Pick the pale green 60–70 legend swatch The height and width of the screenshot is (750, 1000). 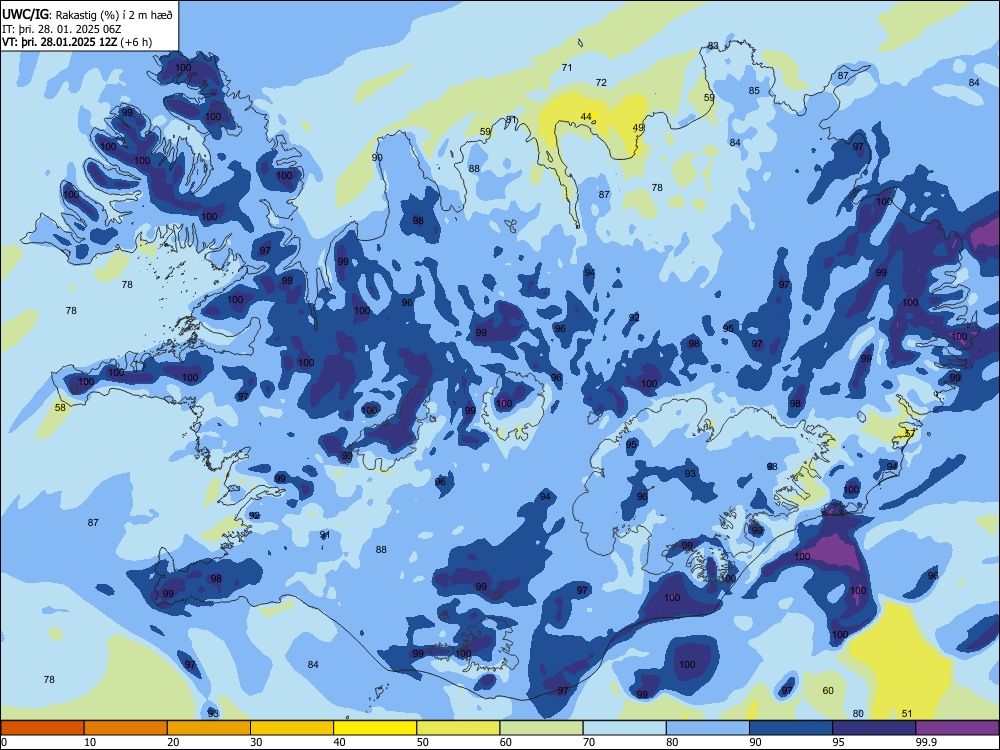(541, 728)
